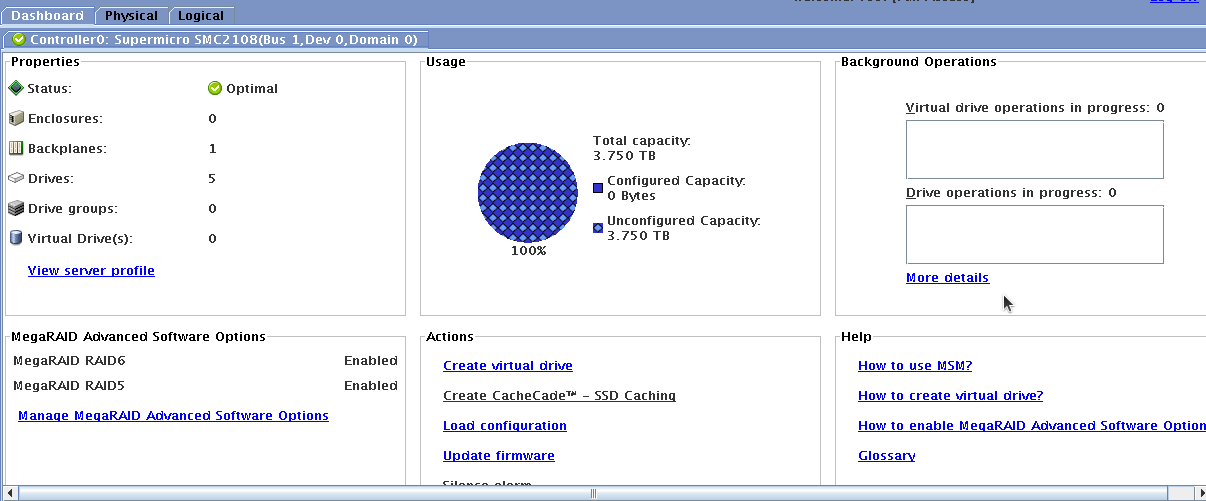Click the green Optimal checkmark icon
Image resolution: width=1206 pixels, height=501 pixels.
[214, 88]
